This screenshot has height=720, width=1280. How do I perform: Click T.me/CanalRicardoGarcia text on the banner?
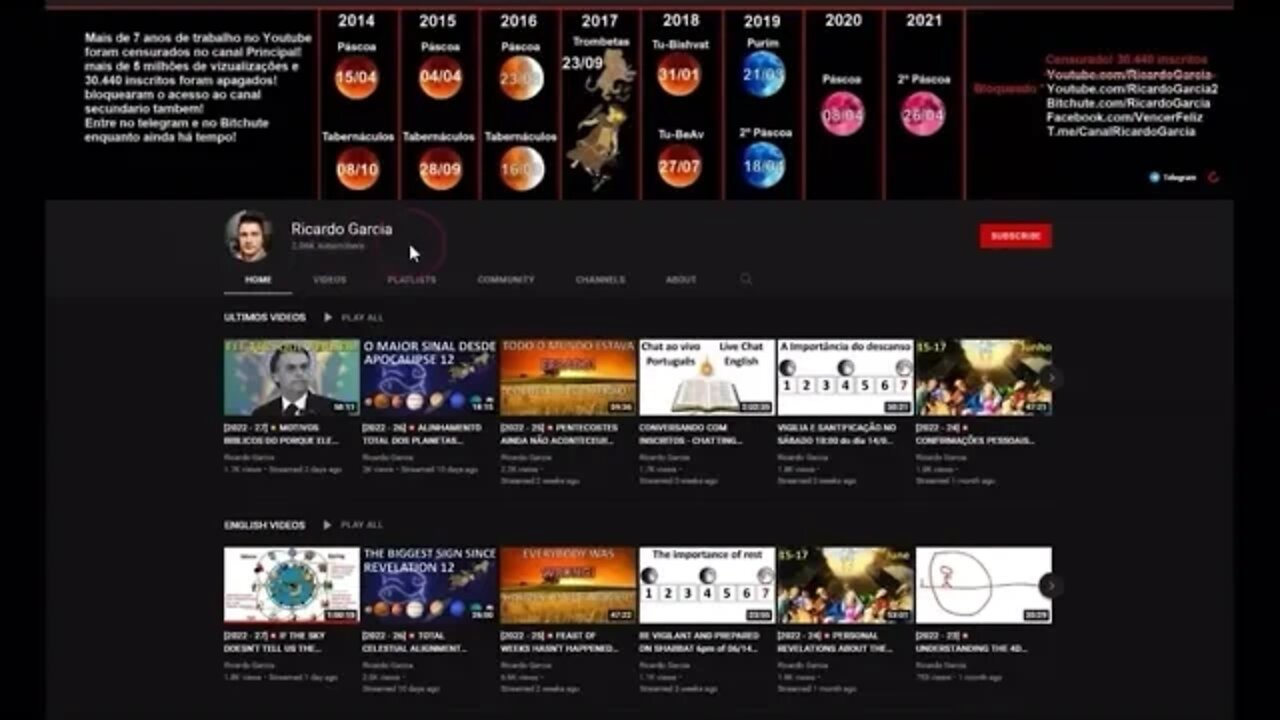[1121, 131]
